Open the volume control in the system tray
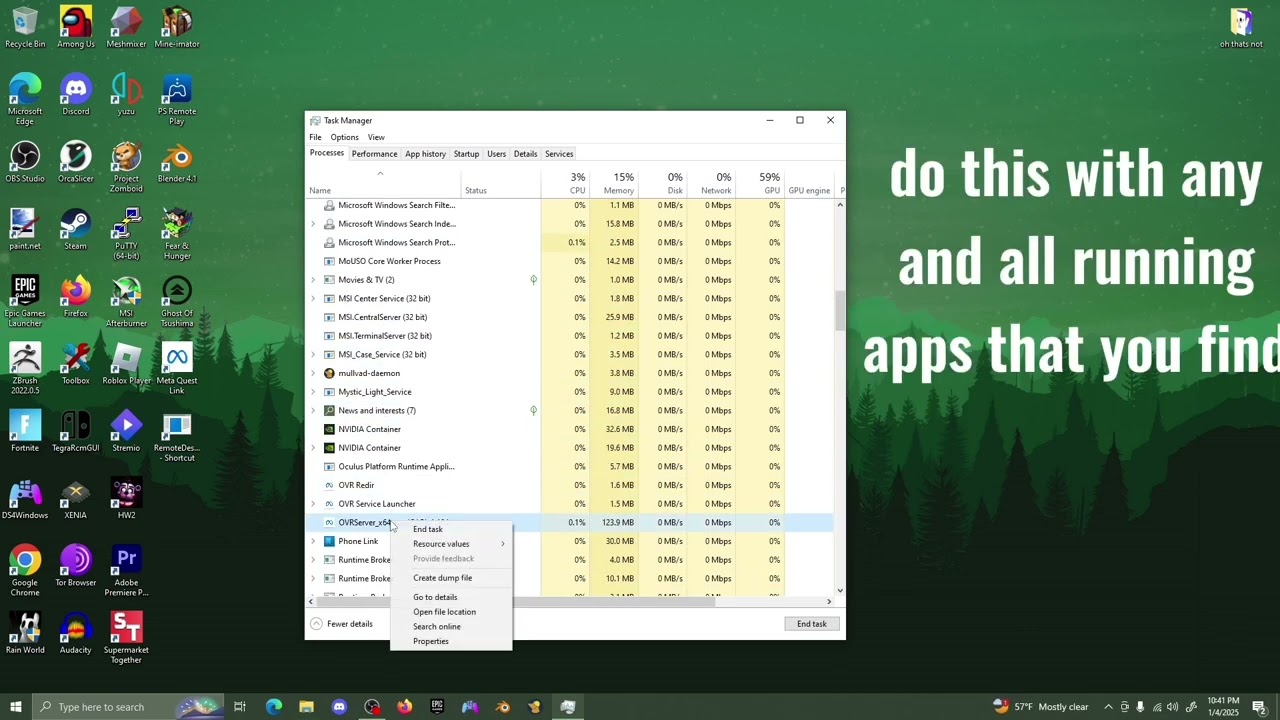The image size is (1280, 720). tap(1172, 707)
